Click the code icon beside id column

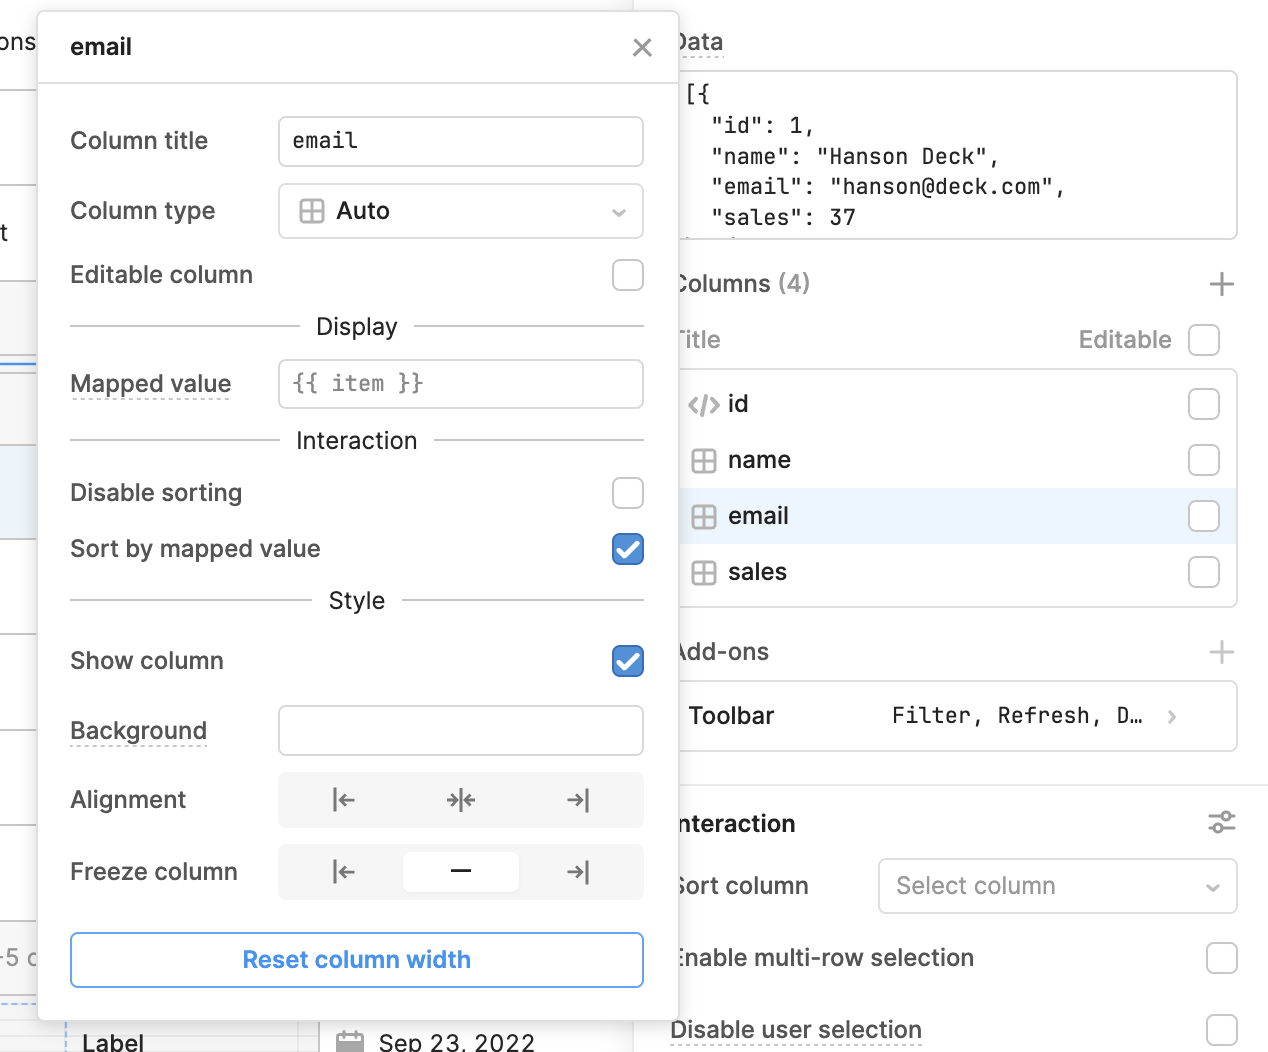click(704, 405)
